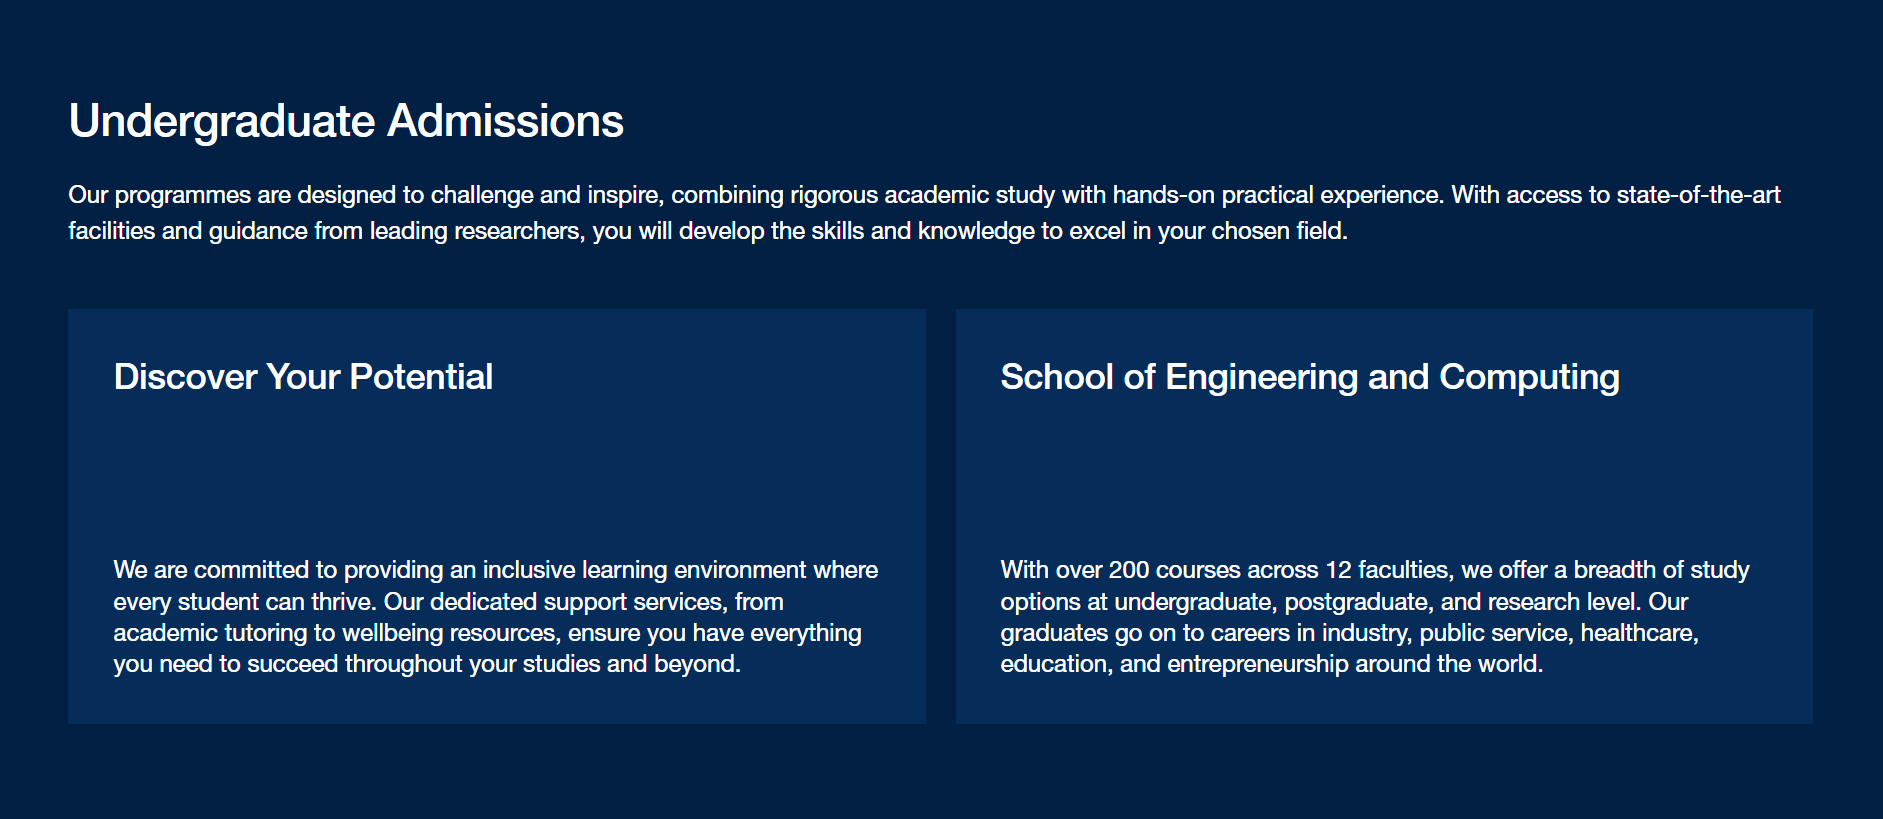Click the words "inclusive learning environment"
The height and width of the screenshot is (819, 1883).
coord(644,570)
